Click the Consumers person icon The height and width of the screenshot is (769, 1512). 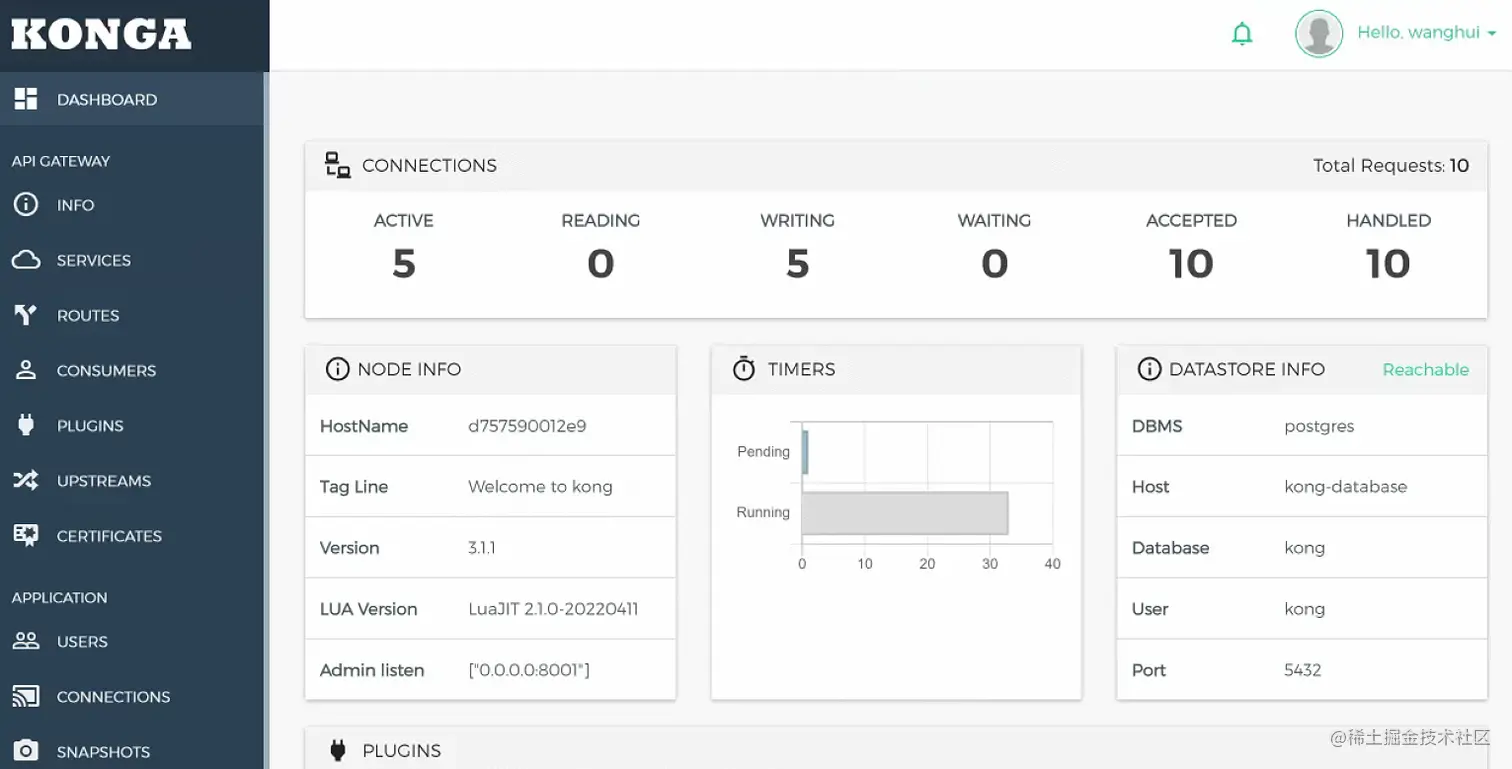(26, 370)
